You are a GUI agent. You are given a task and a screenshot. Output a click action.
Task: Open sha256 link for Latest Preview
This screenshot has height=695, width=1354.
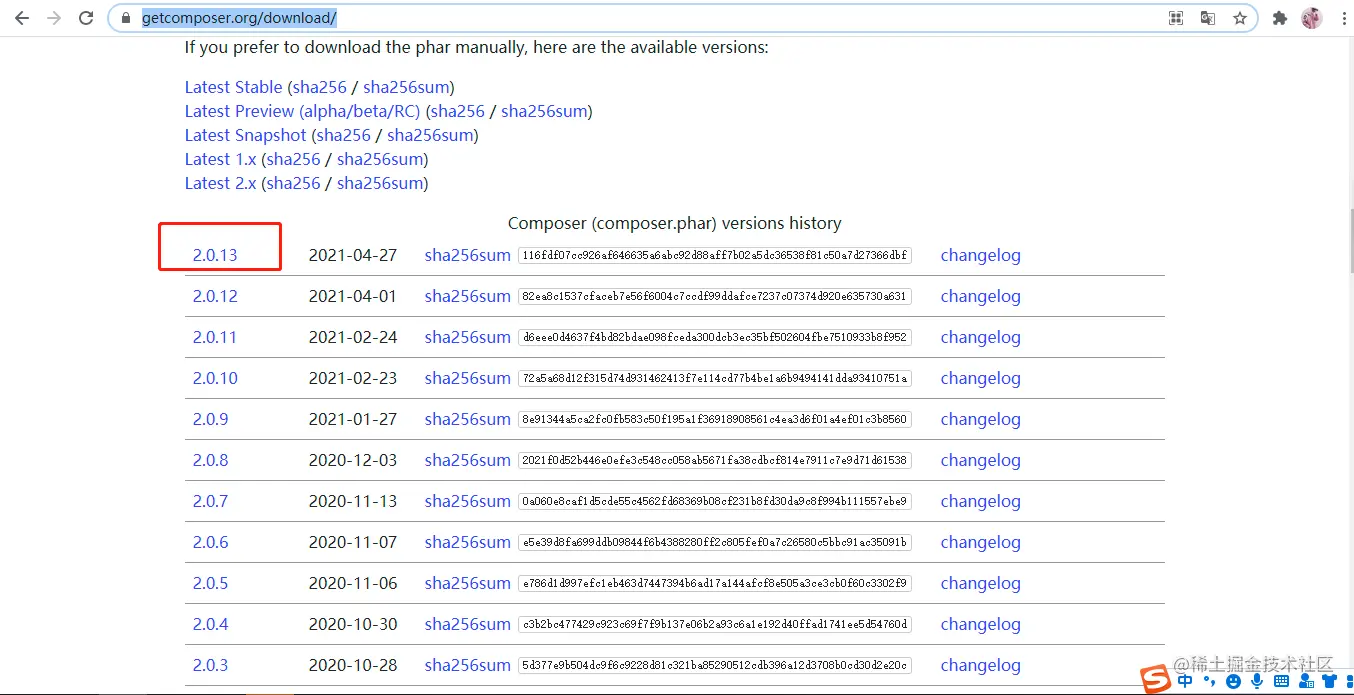(x=458, y=111)
